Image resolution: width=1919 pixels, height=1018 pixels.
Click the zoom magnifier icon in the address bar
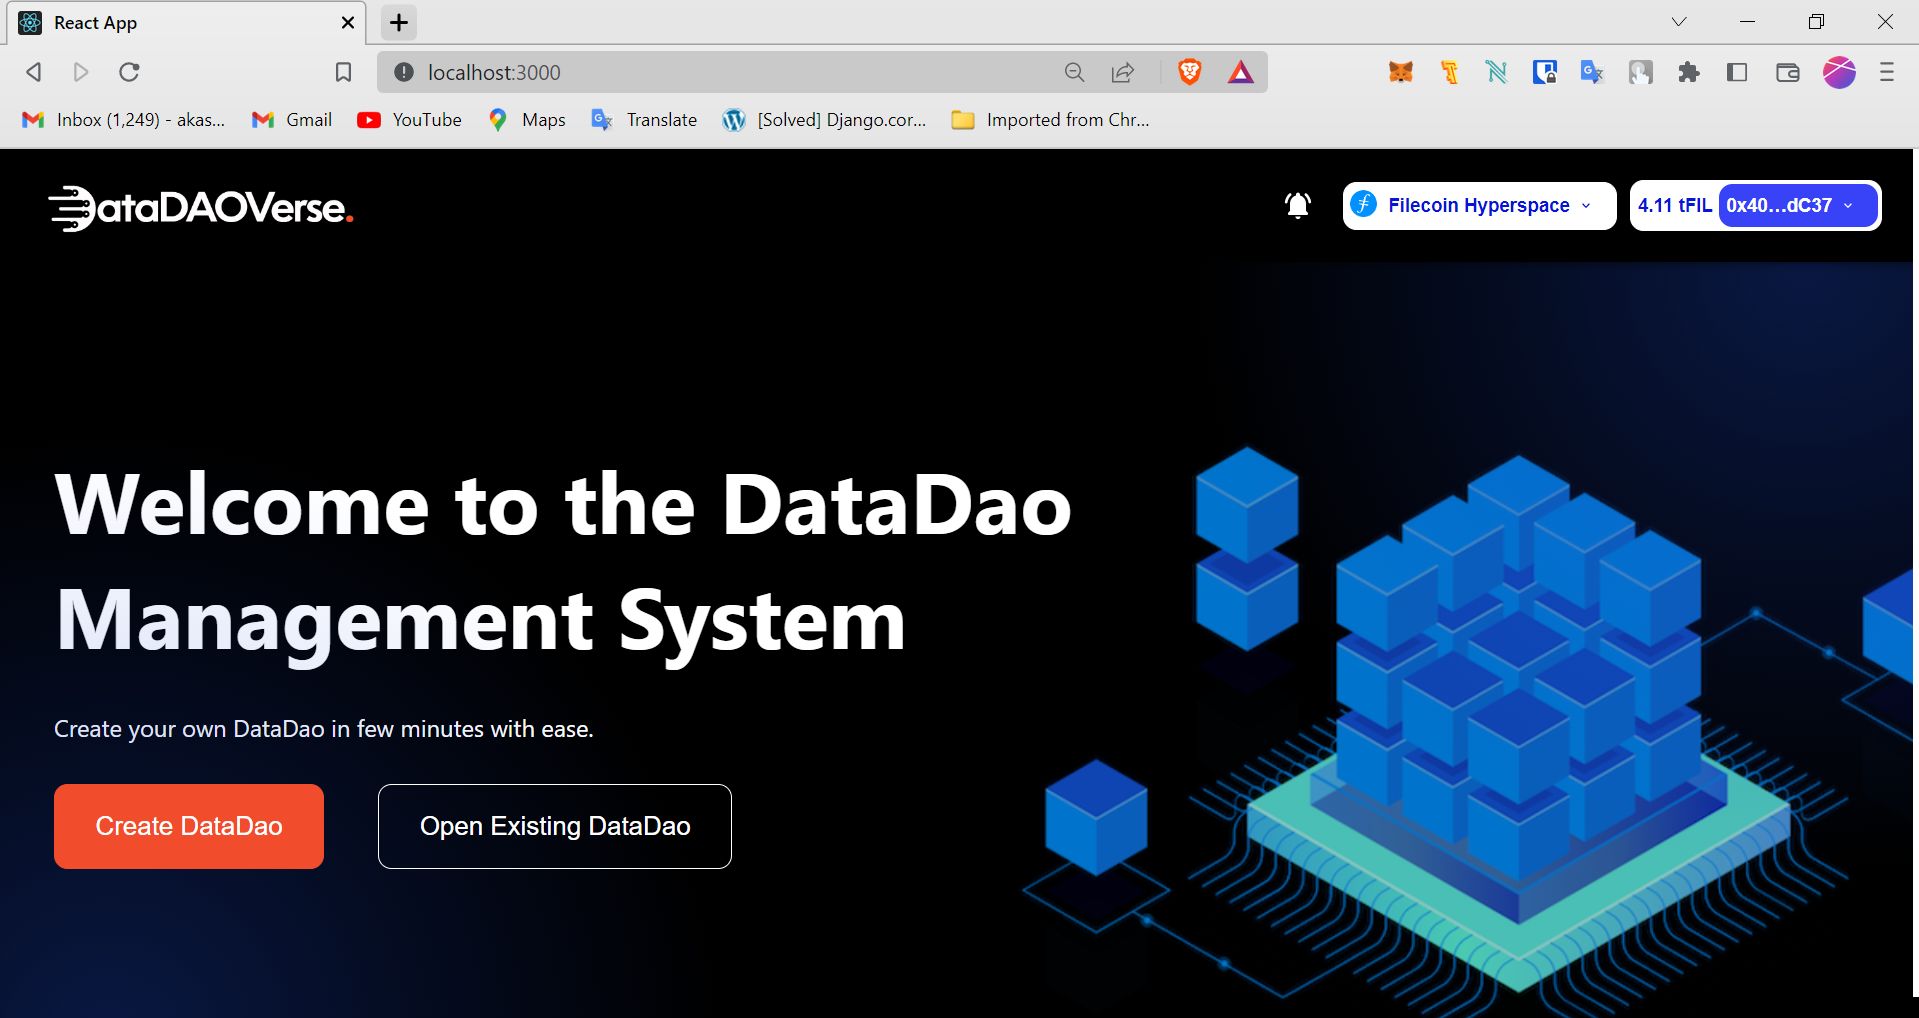[1074, 72]
